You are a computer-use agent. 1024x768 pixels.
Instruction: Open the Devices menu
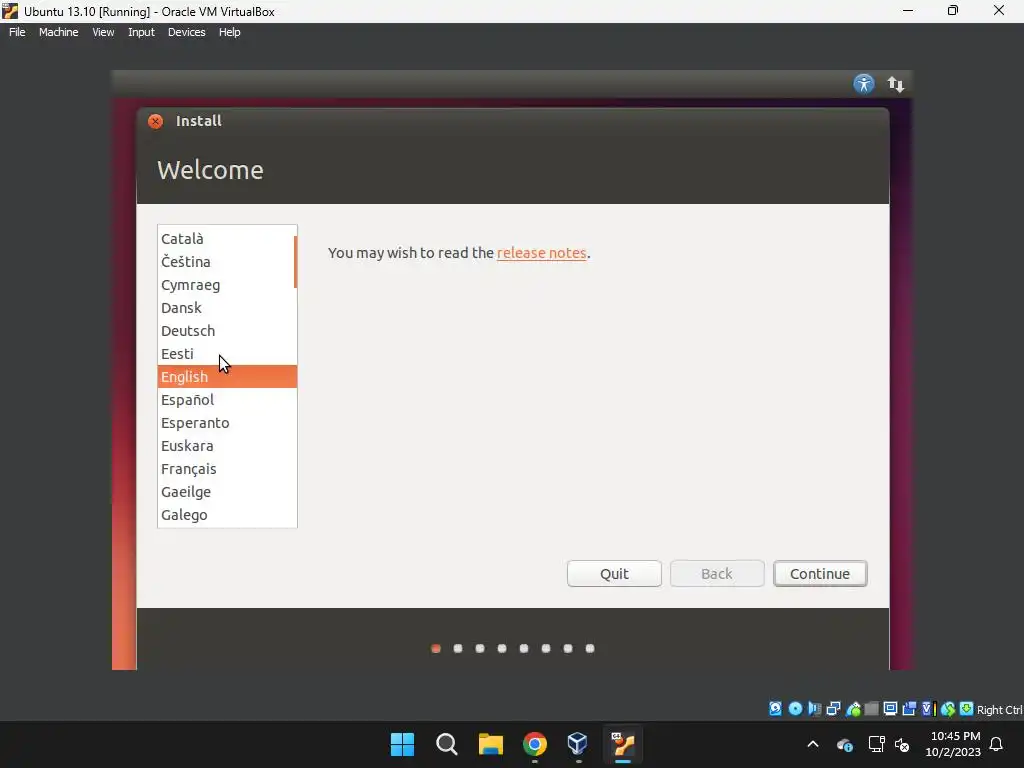click(x=186, y=32)
